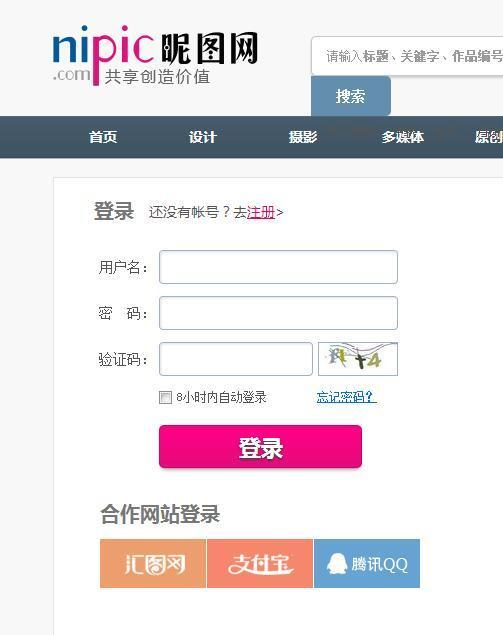Log in with the 汇图网 partner button
Screen dimensions: 503x635
(x=153, y=563)
